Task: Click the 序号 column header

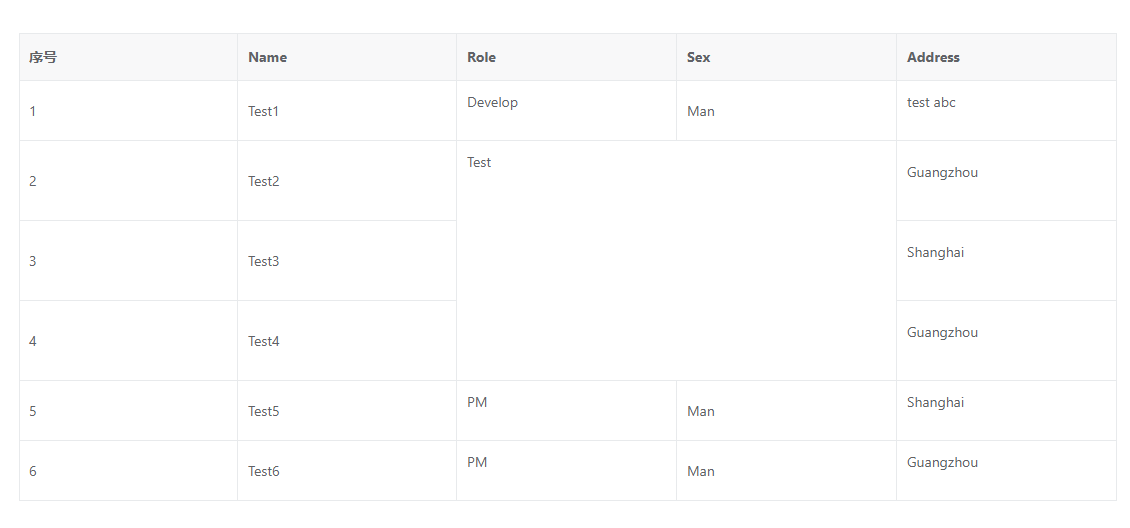Action: tap(43, 57)
